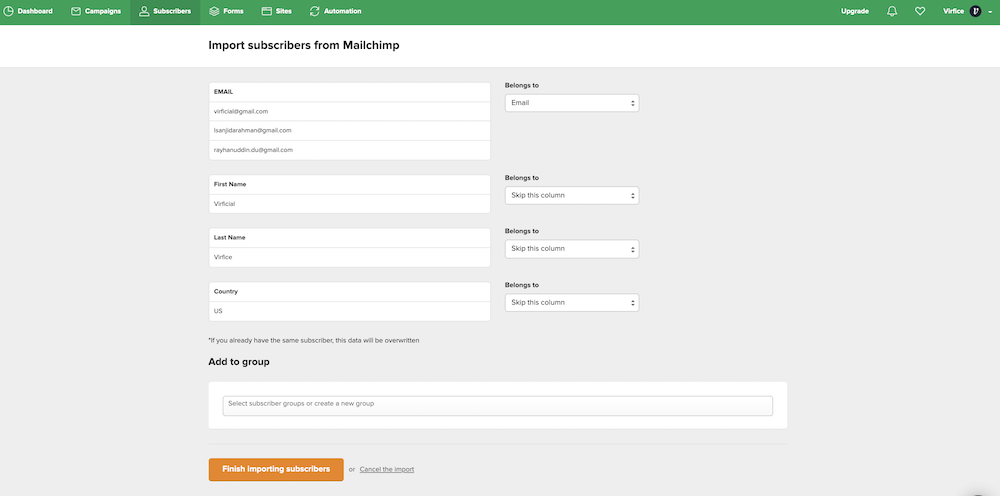Click the Sites window icon

click(267, 11)
